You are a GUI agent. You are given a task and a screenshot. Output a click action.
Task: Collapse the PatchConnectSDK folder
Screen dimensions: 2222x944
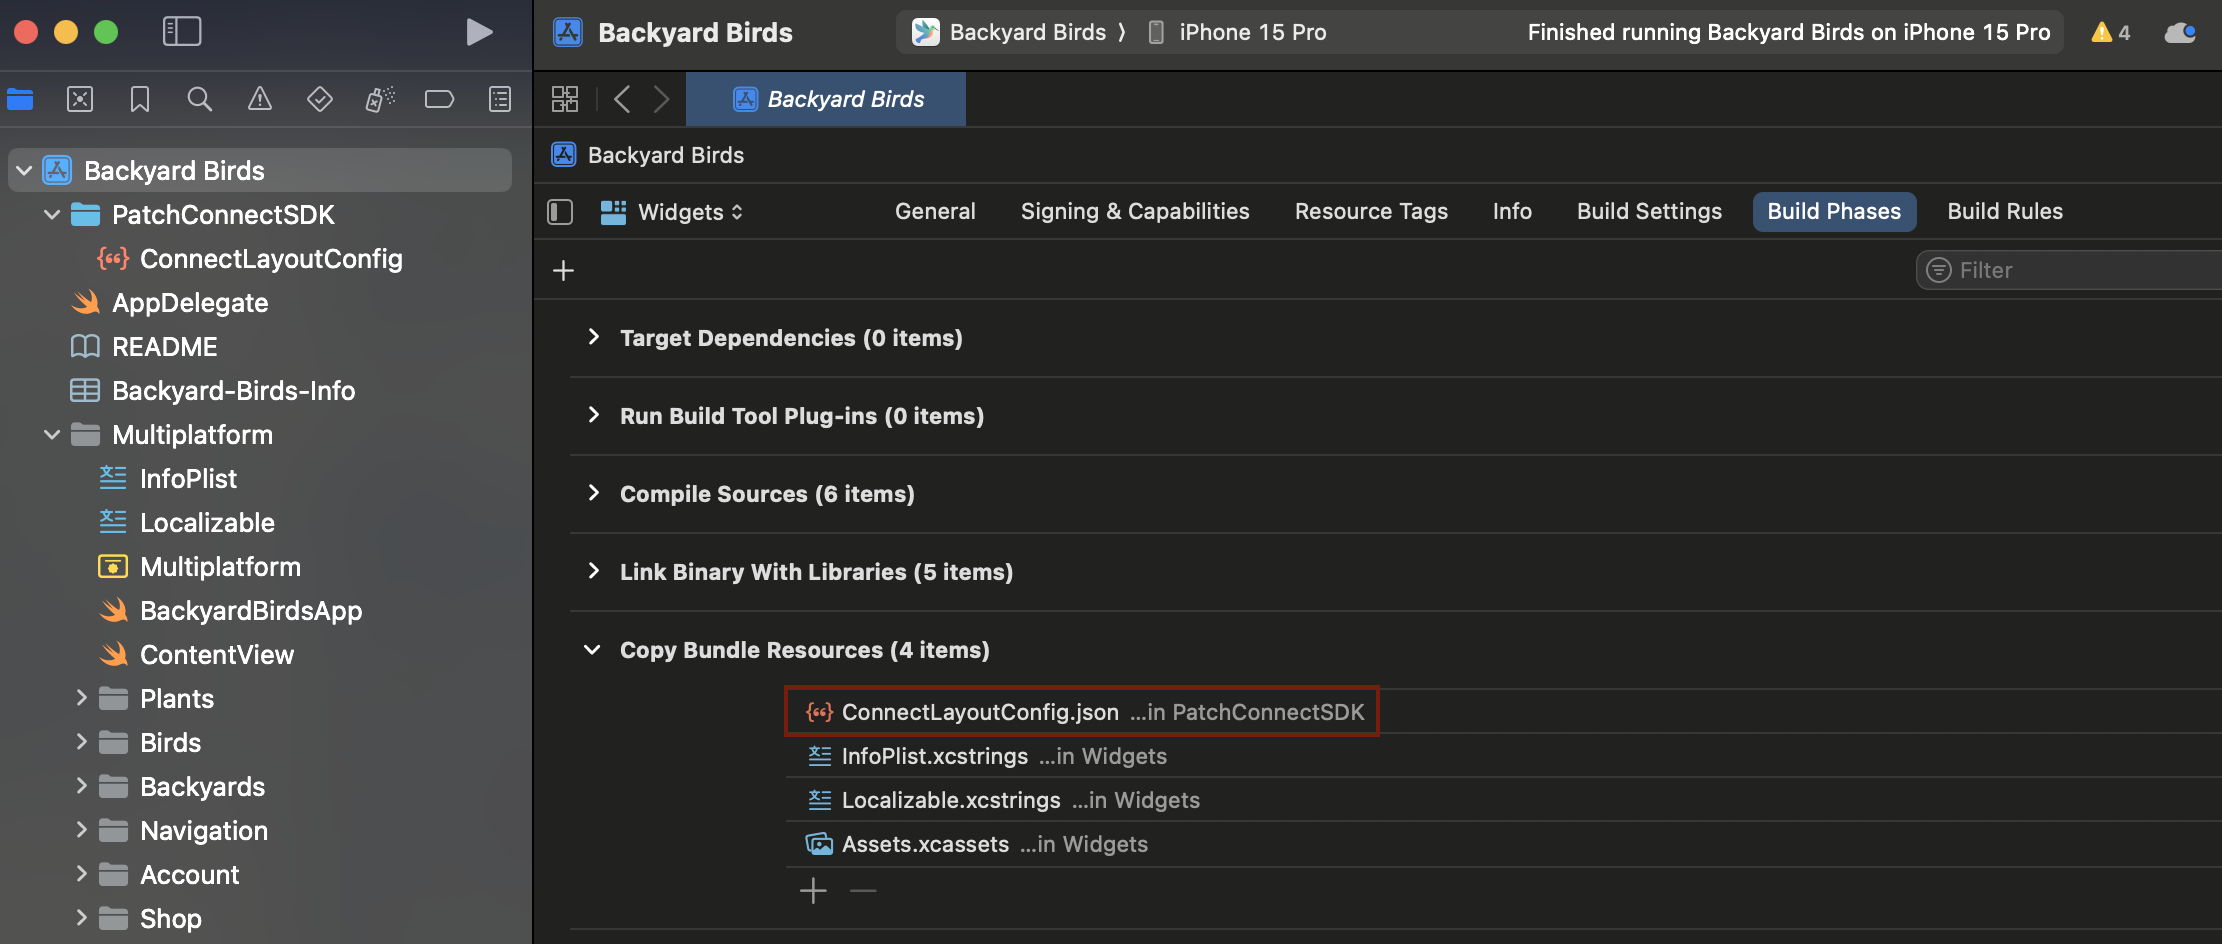coord(52,215)
